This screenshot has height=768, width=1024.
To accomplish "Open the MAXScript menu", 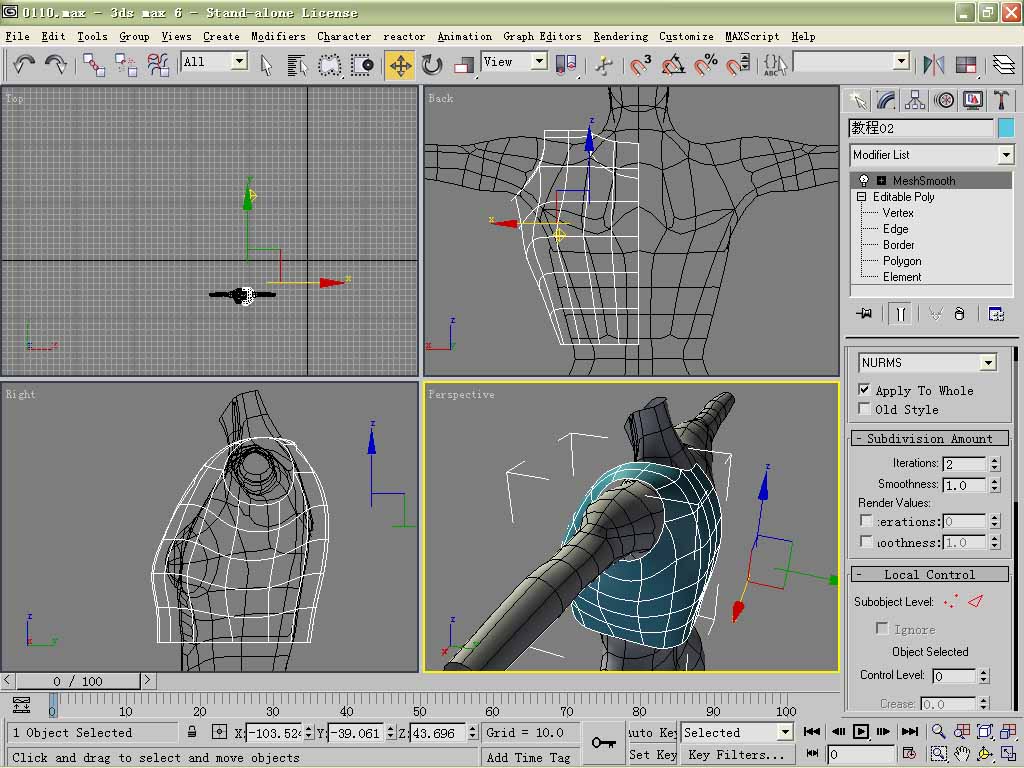I will click(752, 37).
